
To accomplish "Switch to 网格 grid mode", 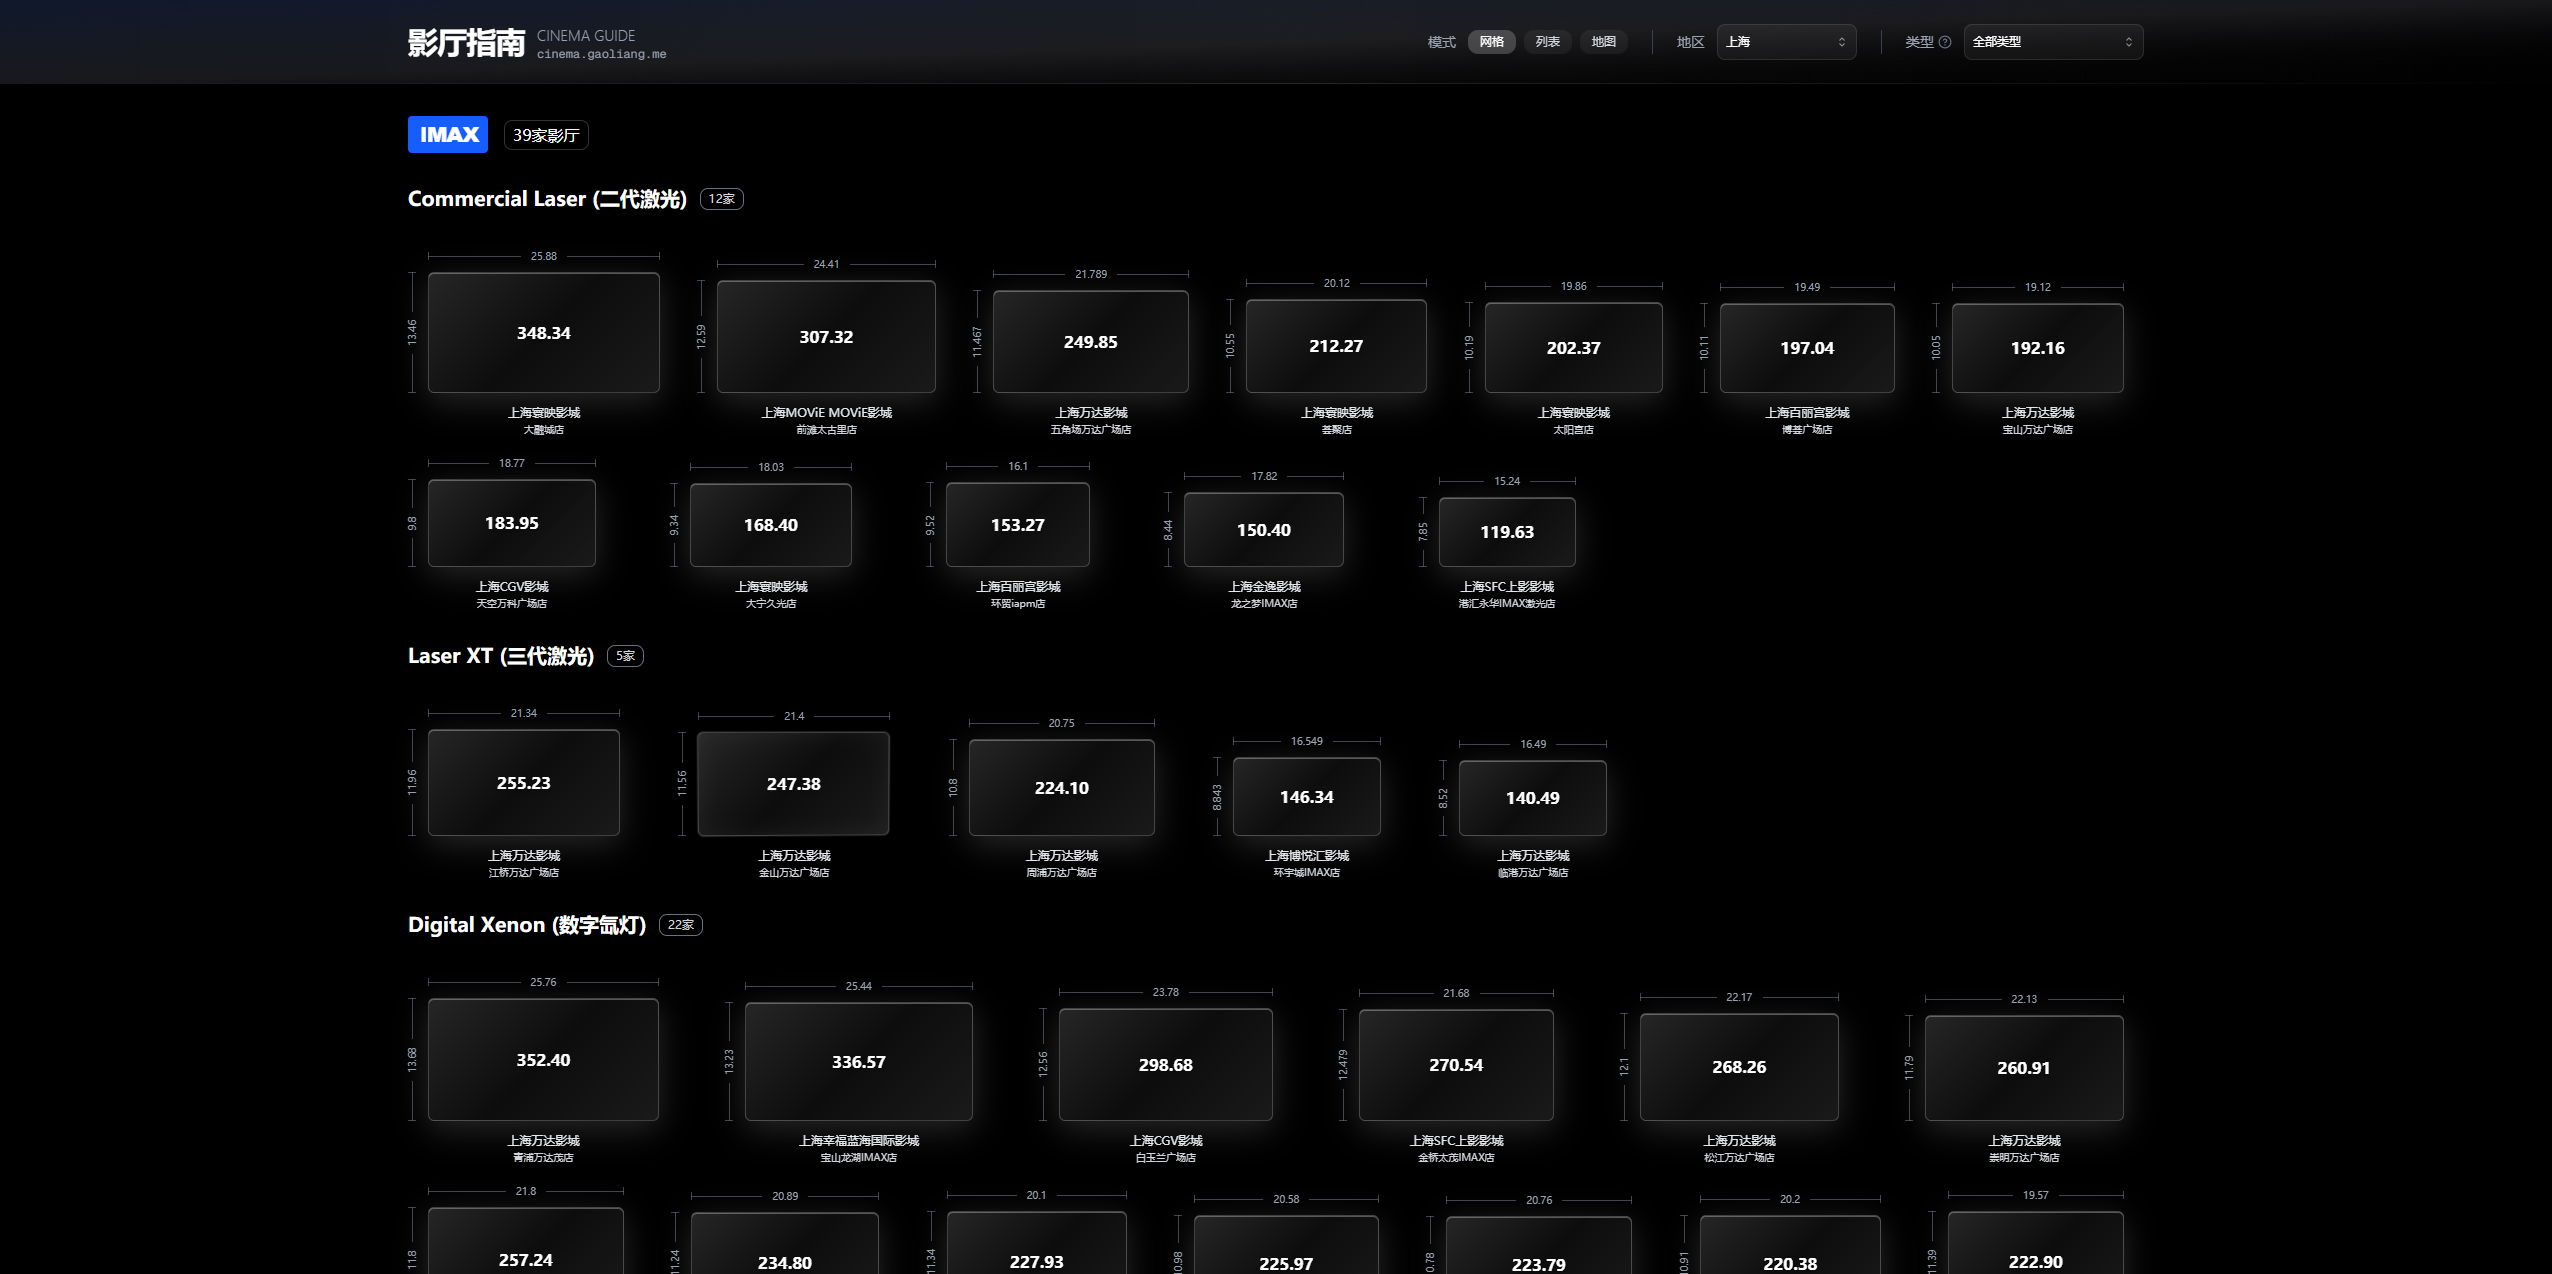I will click(x=1491, y=42).
